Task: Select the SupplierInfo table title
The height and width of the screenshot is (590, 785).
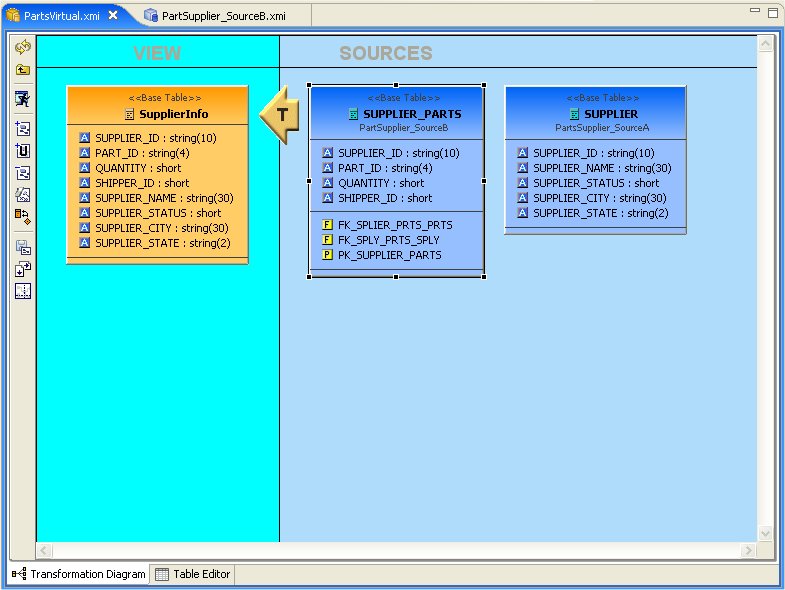Action: pyautogui.click(x=174, y=114)
